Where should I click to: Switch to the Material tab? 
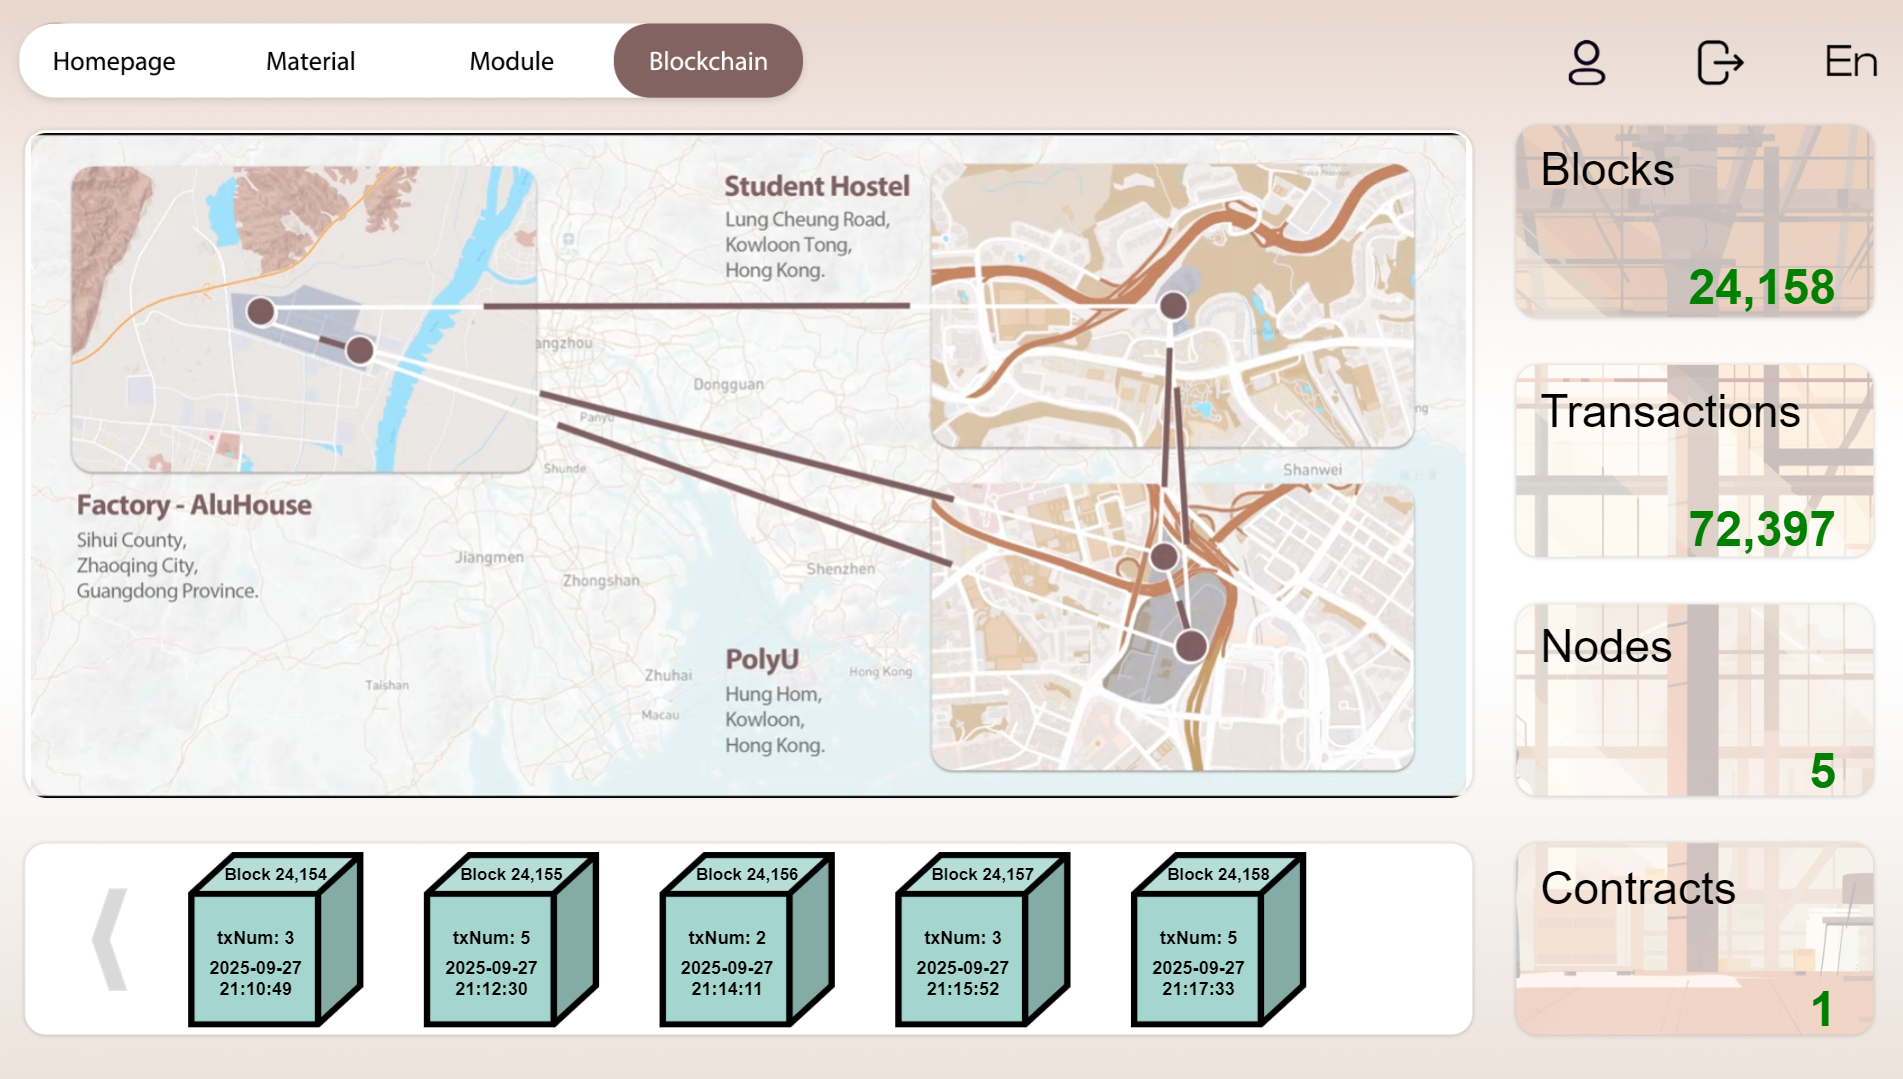pos(310,61)
